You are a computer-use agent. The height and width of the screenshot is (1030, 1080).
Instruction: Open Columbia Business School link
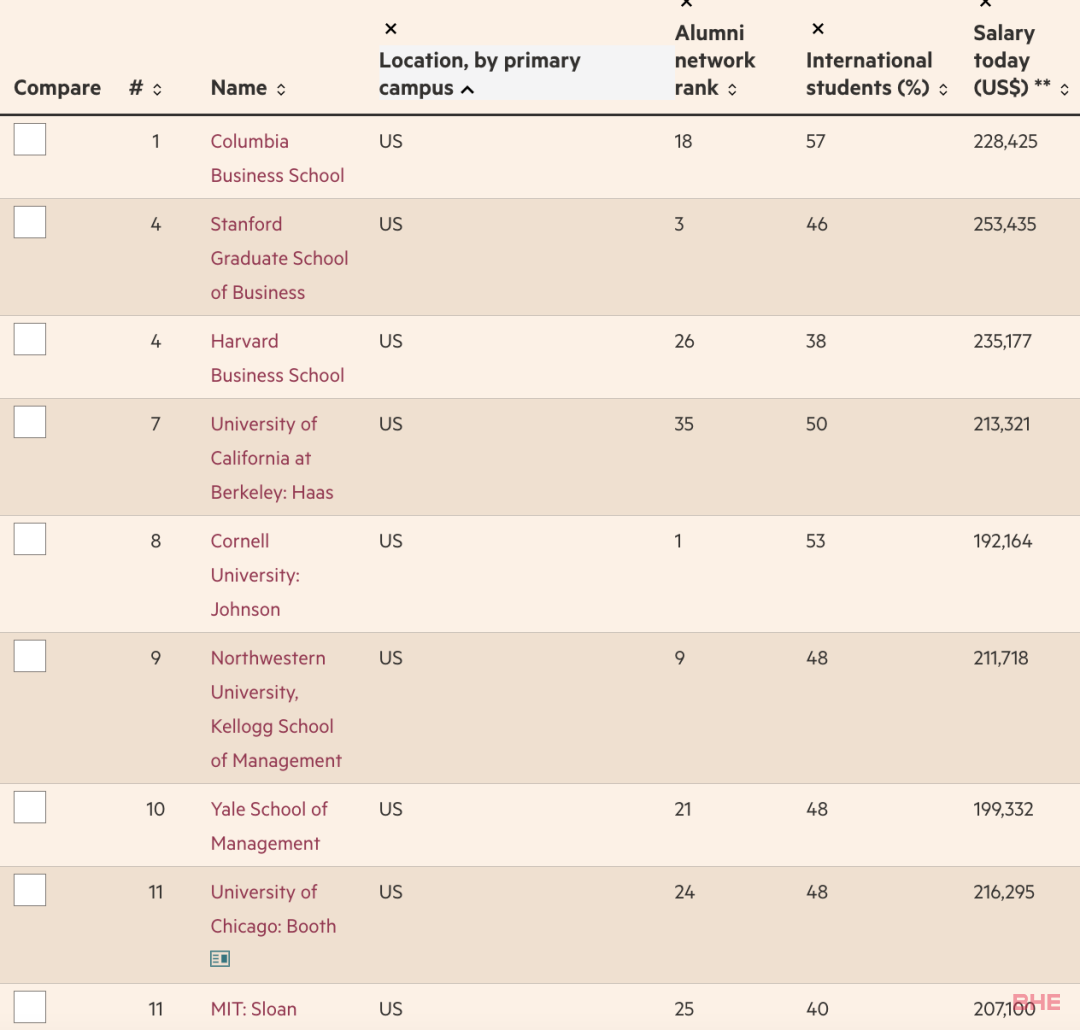[278, 158]
